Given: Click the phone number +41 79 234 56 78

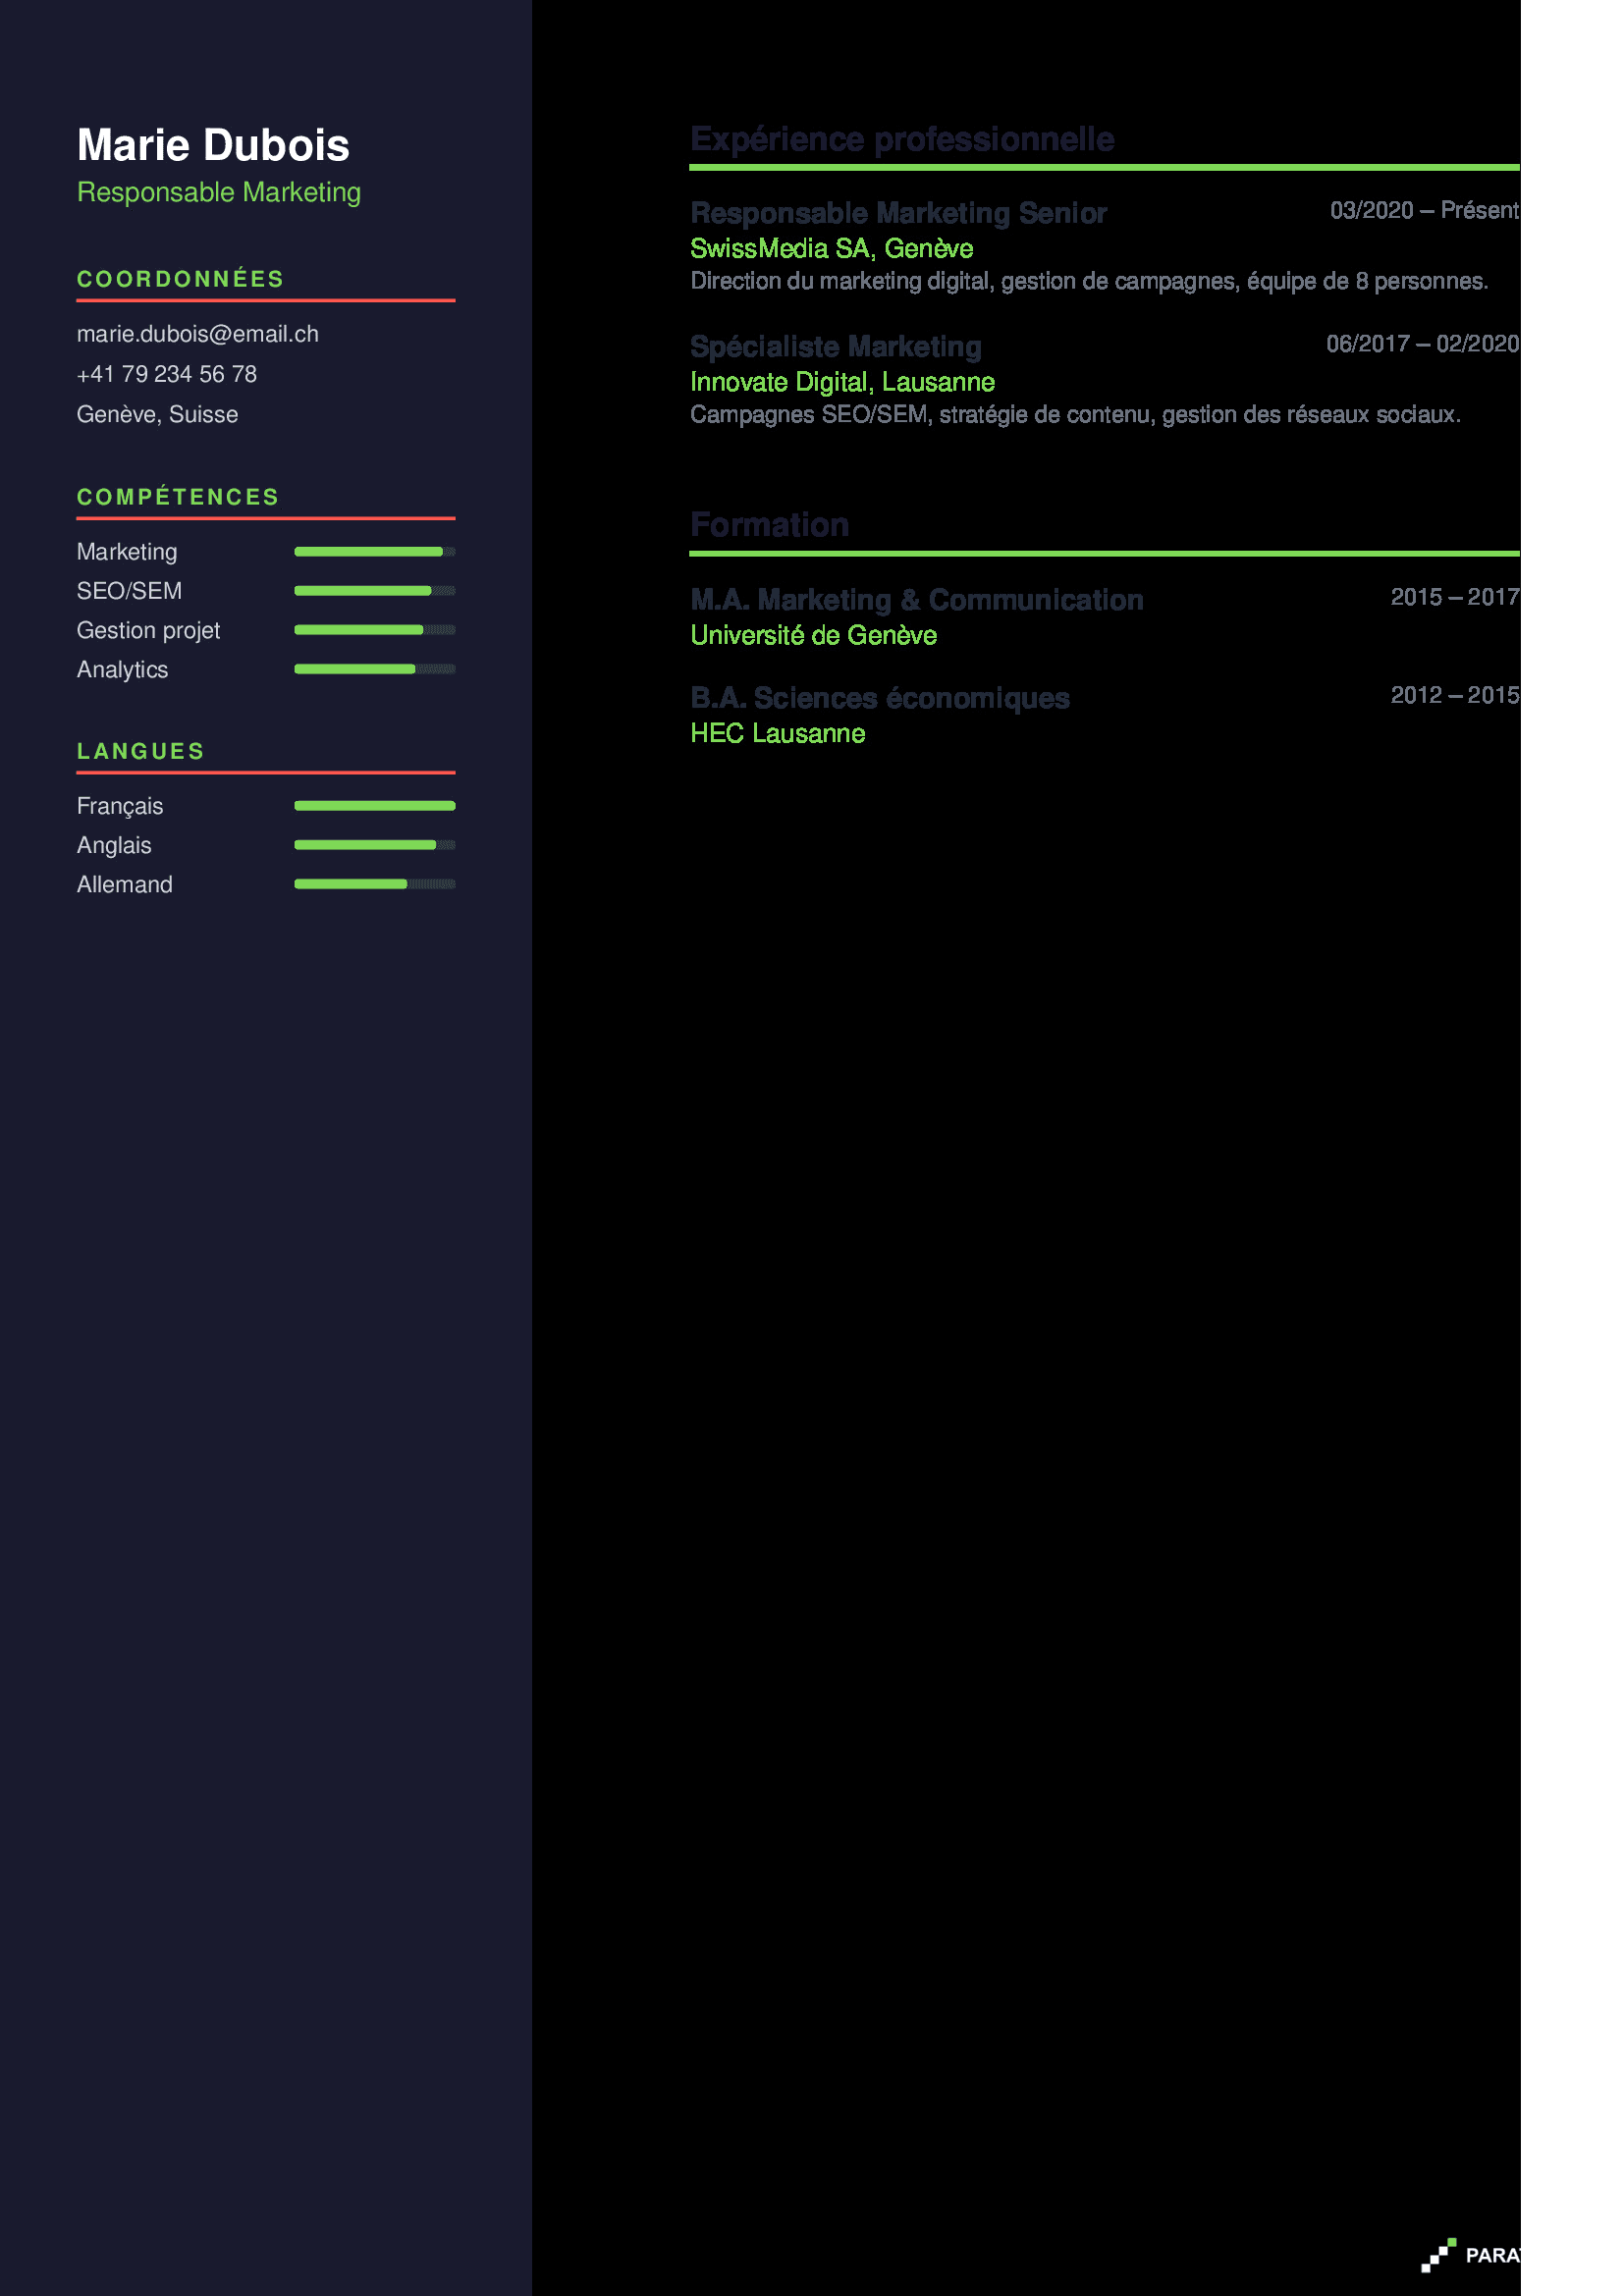Looking at the screenshot, I should click(167, 374).
